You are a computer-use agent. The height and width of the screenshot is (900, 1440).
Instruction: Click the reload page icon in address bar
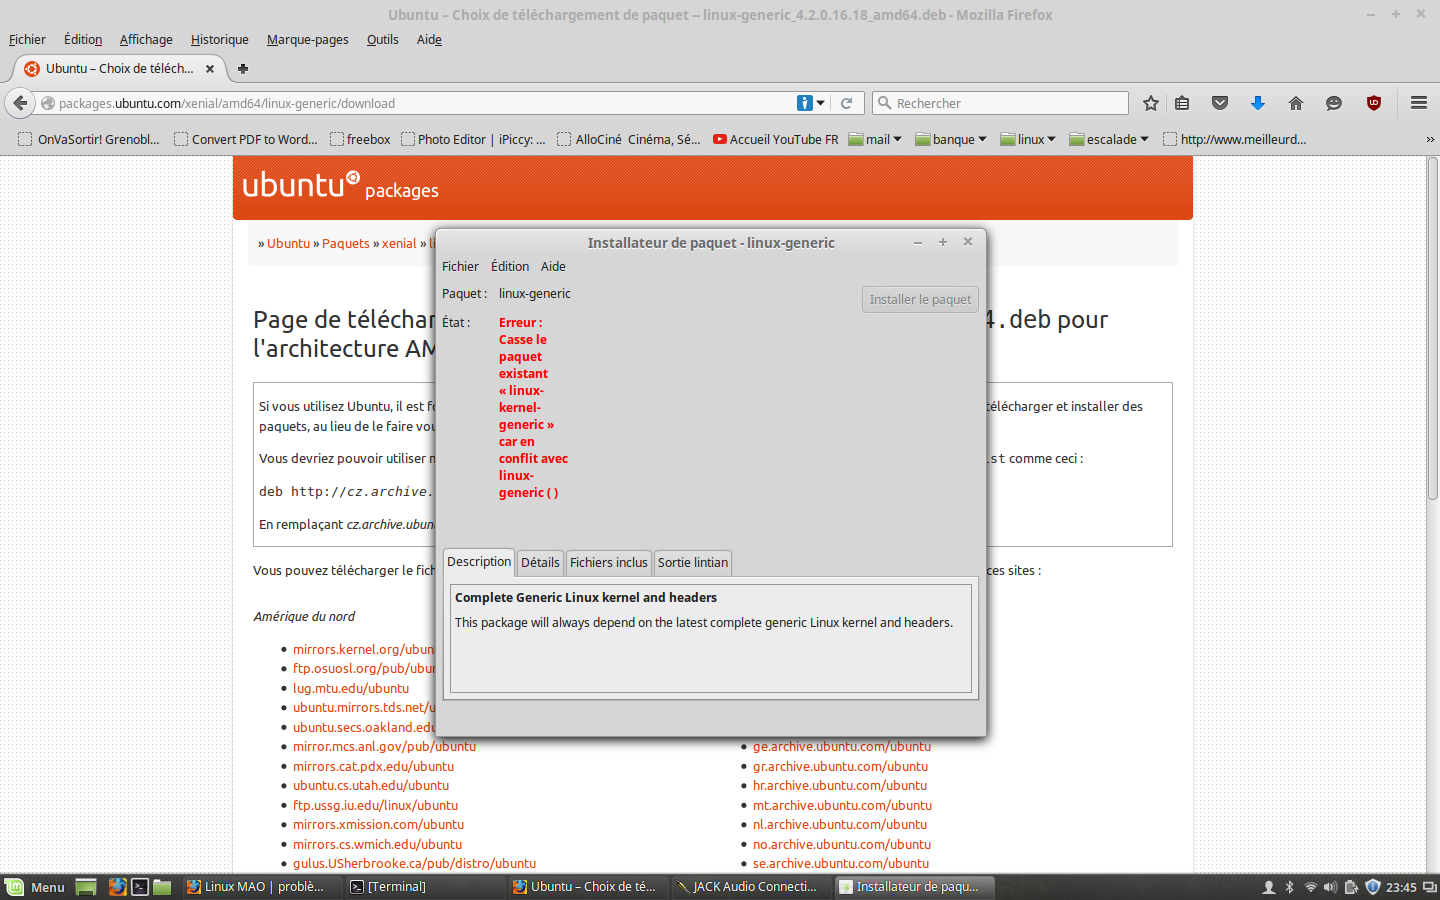point(846,103)
